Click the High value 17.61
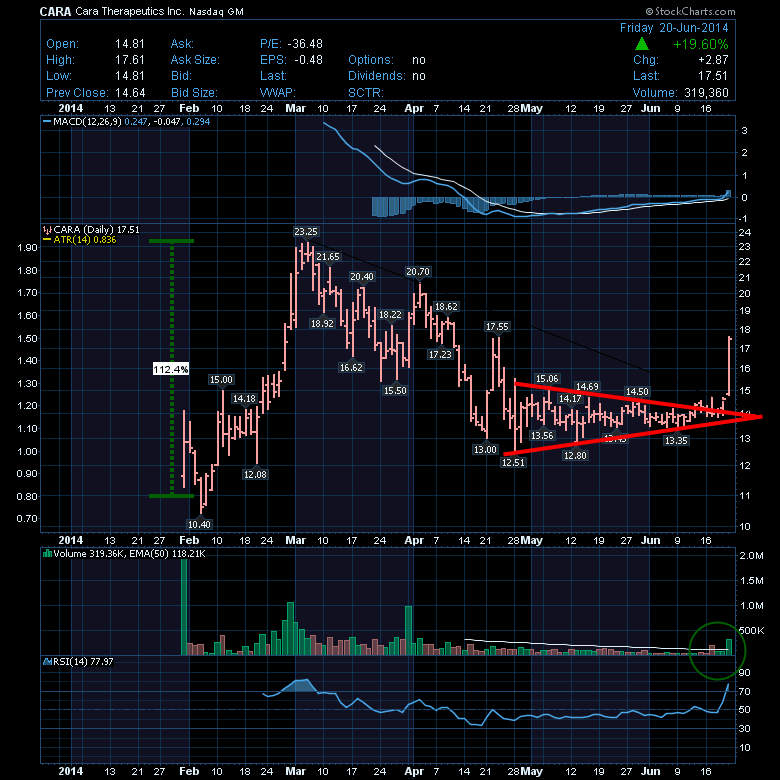Viewport: 780px width, 780px height. click(x=130, y=60)
